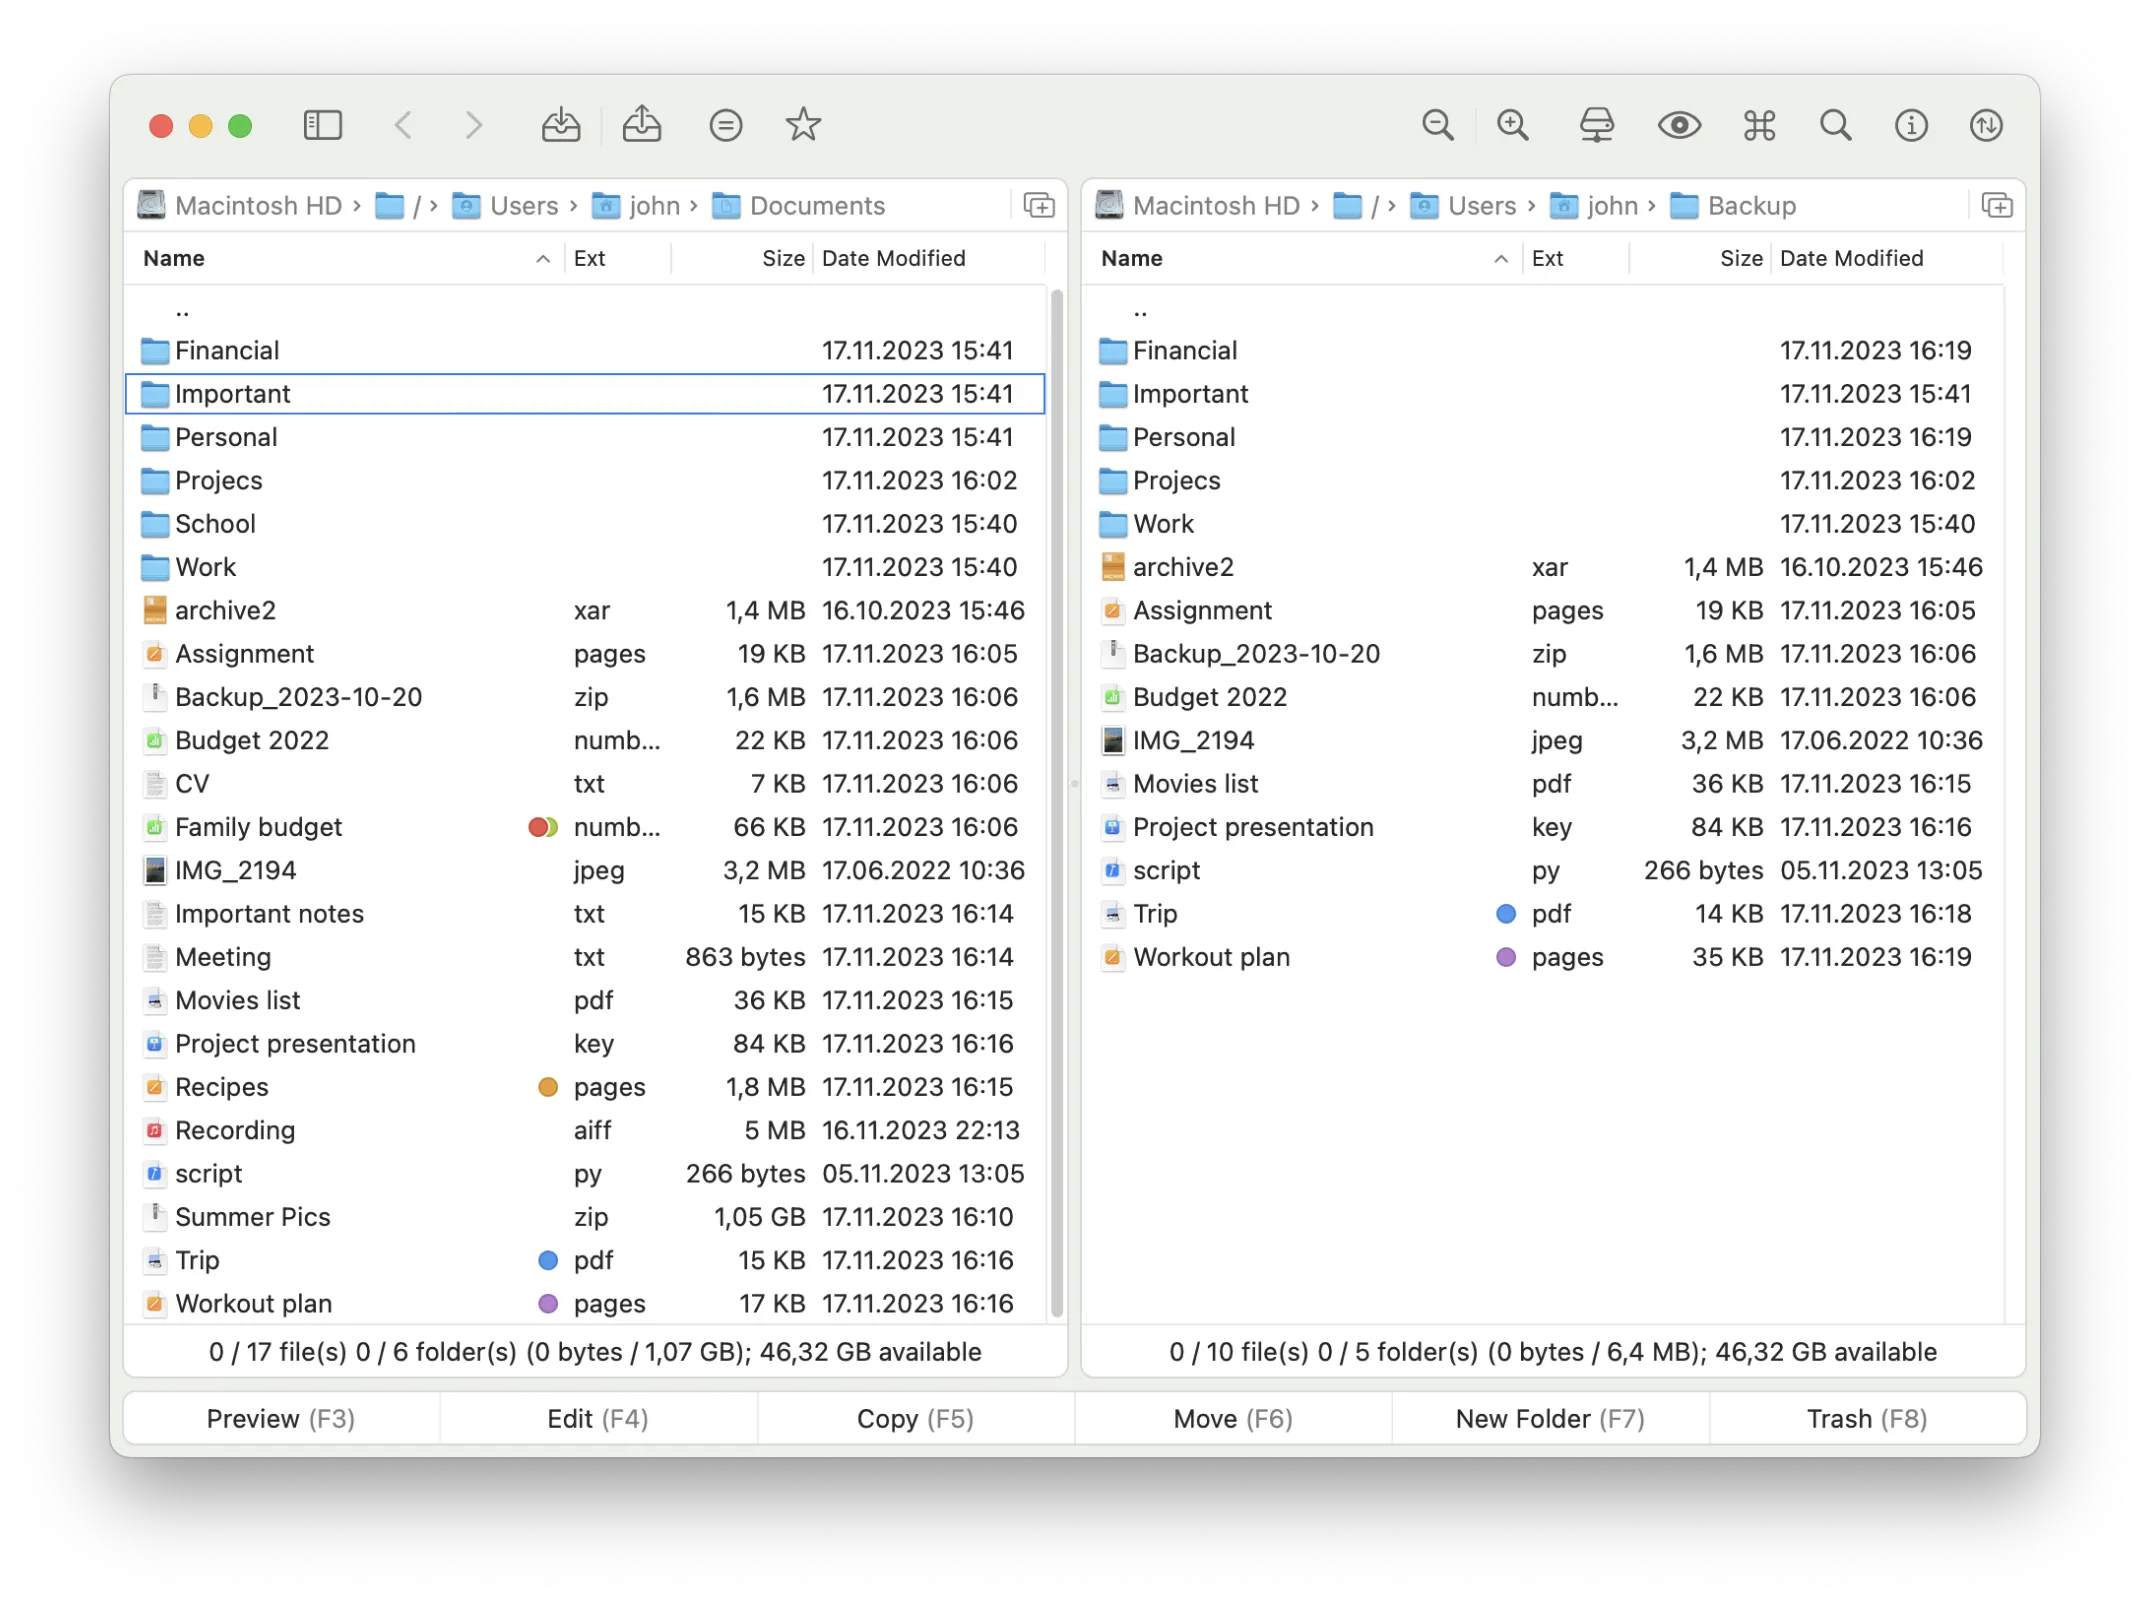Open sorting options via the arrows icon
The image size is (2150, 1603).
(x=1986, y=125)
